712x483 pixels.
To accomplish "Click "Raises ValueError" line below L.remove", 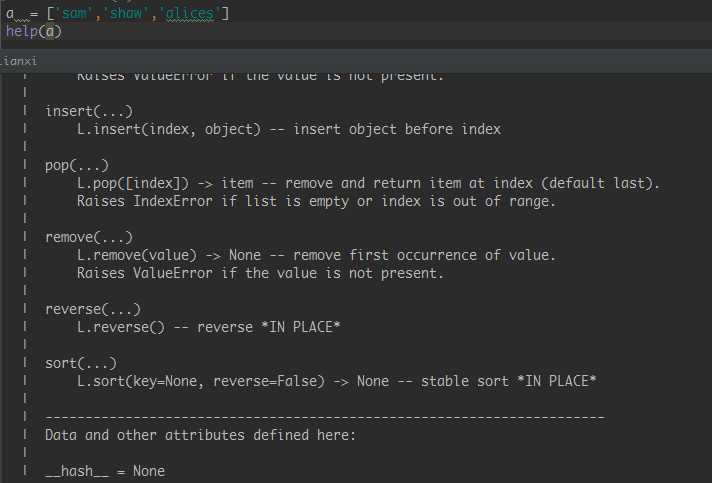I will 260,273.
